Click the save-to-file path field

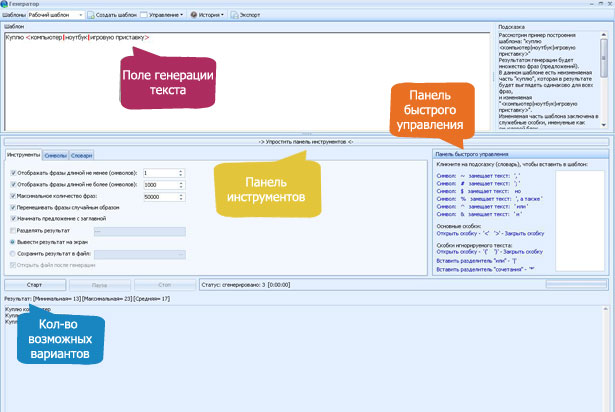coord(140,255)
